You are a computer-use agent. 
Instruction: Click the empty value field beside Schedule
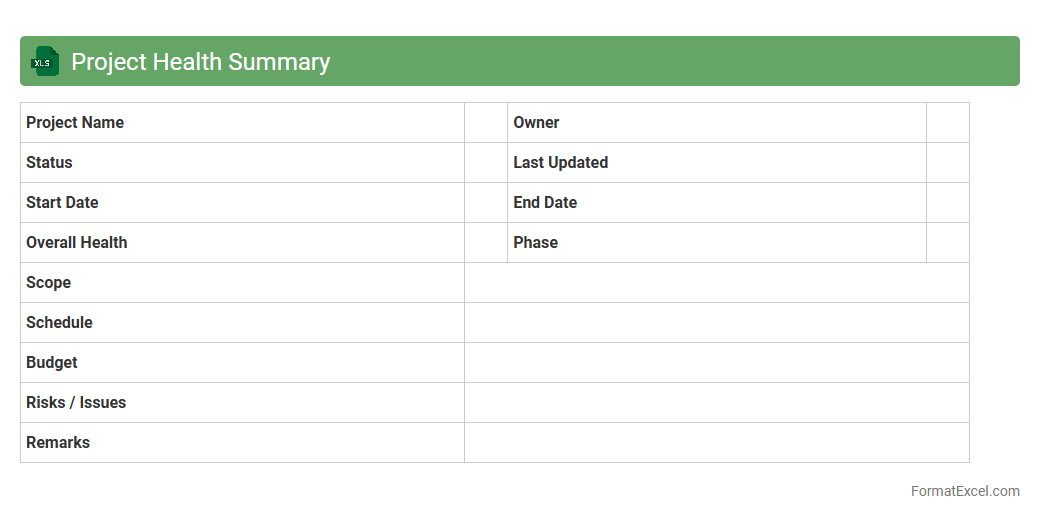[x=716, y=323]
